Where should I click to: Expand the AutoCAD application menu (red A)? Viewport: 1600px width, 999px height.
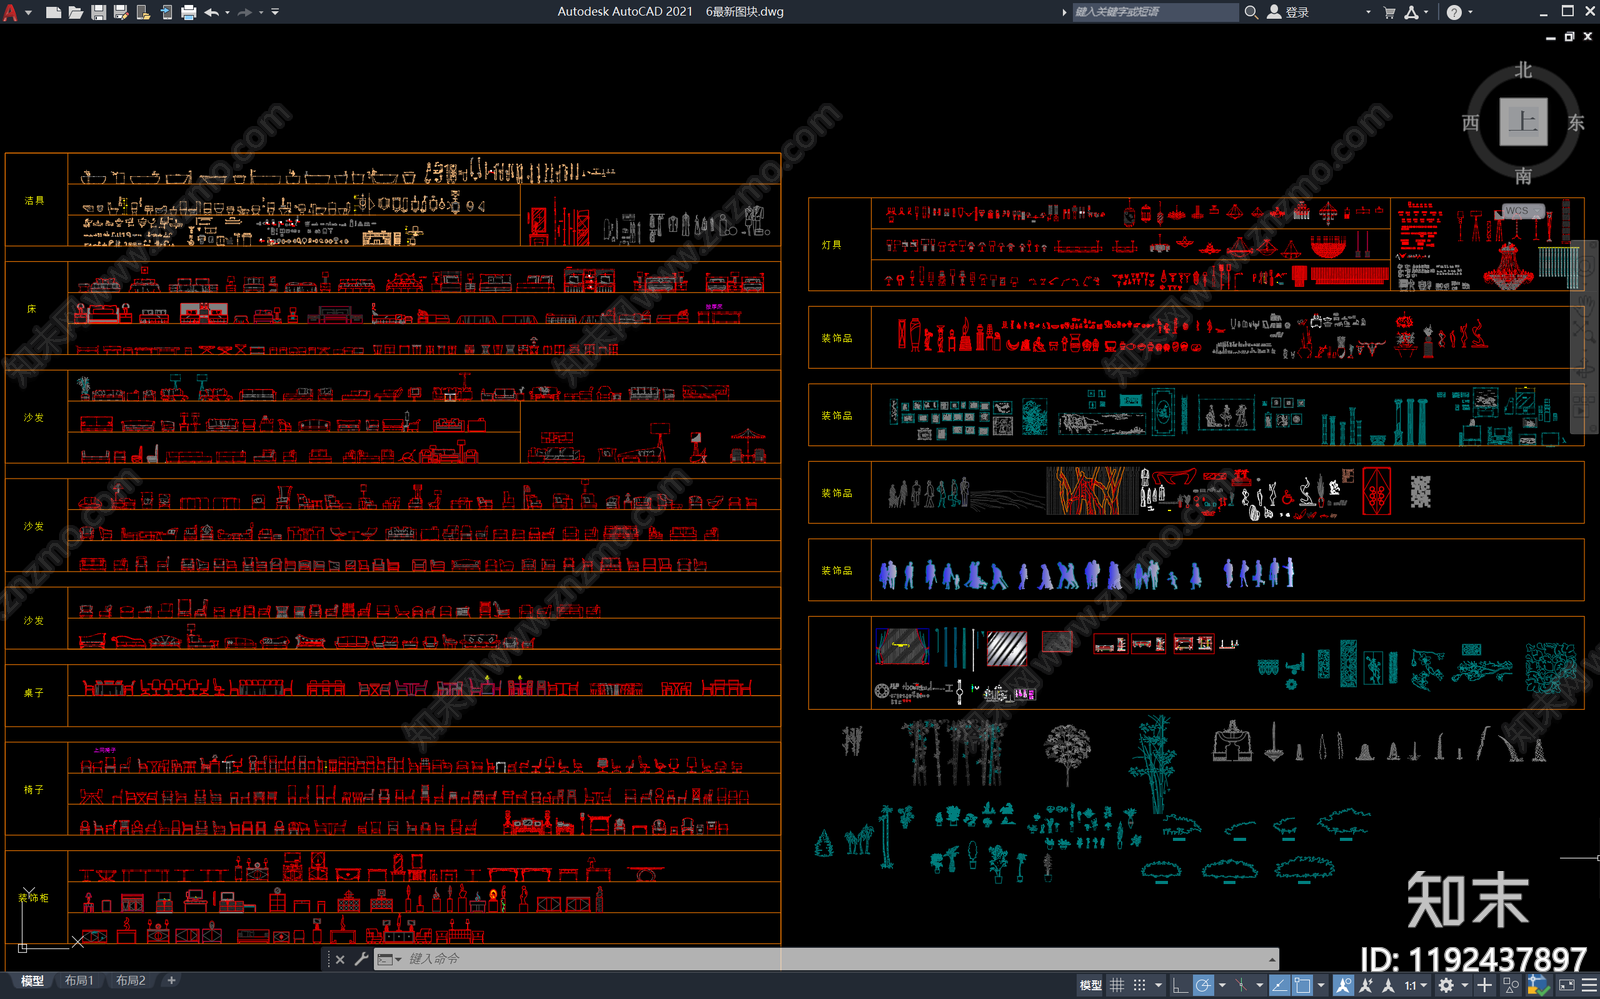point(10,12)
